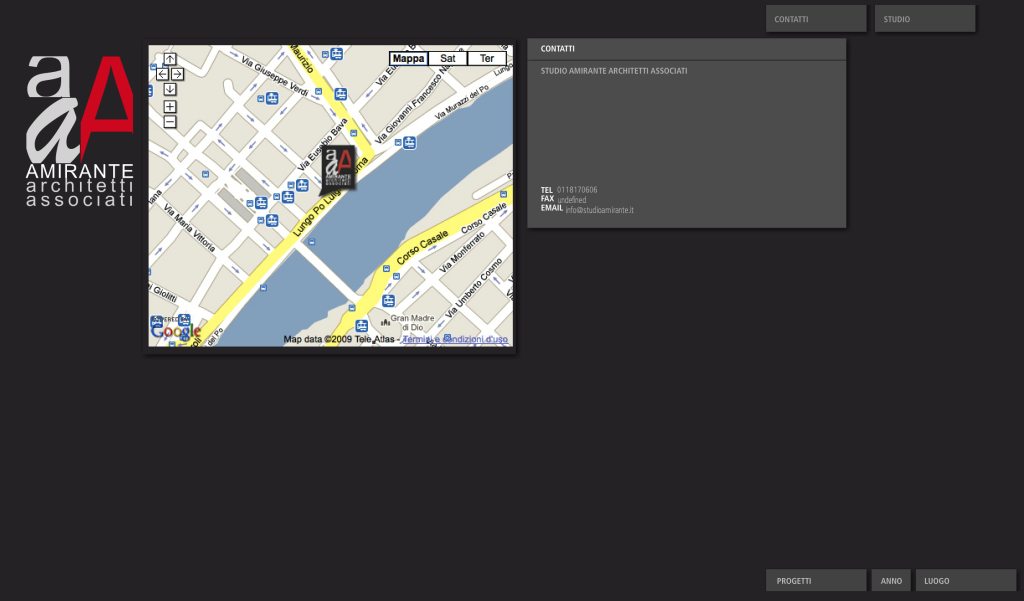Zoom in the map with plus
This screenshot has height=601, width=1024.
click(170, 107)
